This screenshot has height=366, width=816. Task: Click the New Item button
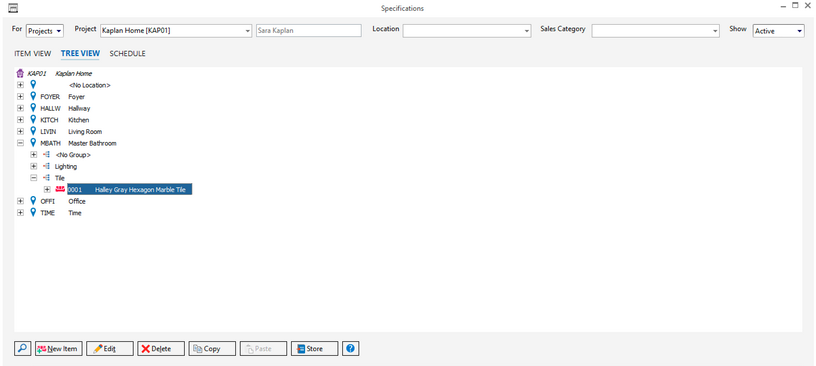(59, 349)
